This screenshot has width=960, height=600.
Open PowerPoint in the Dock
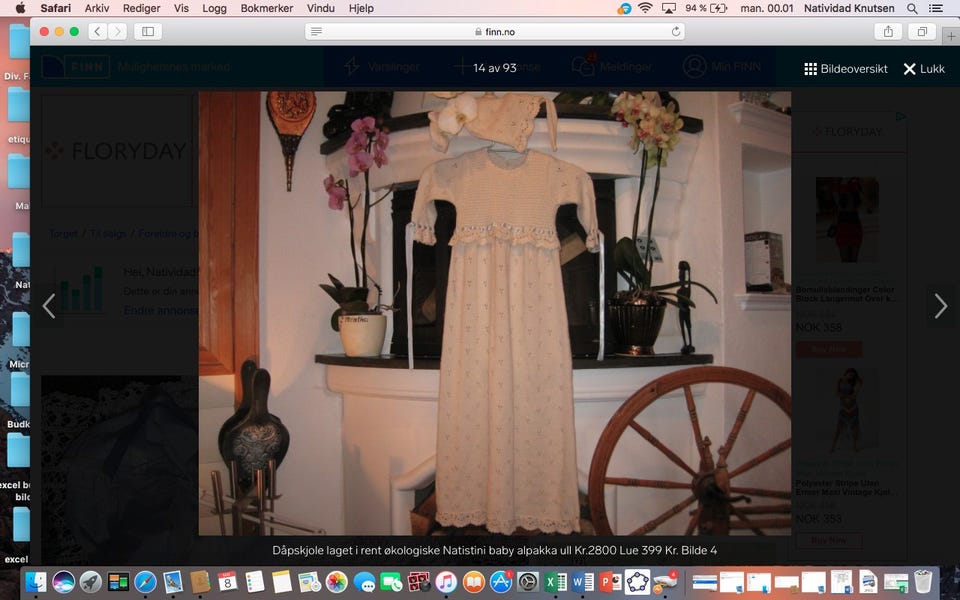pos(610,582)
